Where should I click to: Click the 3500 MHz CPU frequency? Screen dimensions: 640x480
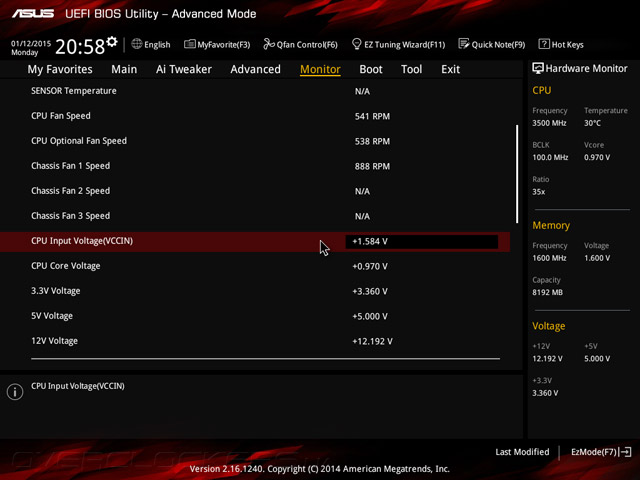tap(549, 123)
